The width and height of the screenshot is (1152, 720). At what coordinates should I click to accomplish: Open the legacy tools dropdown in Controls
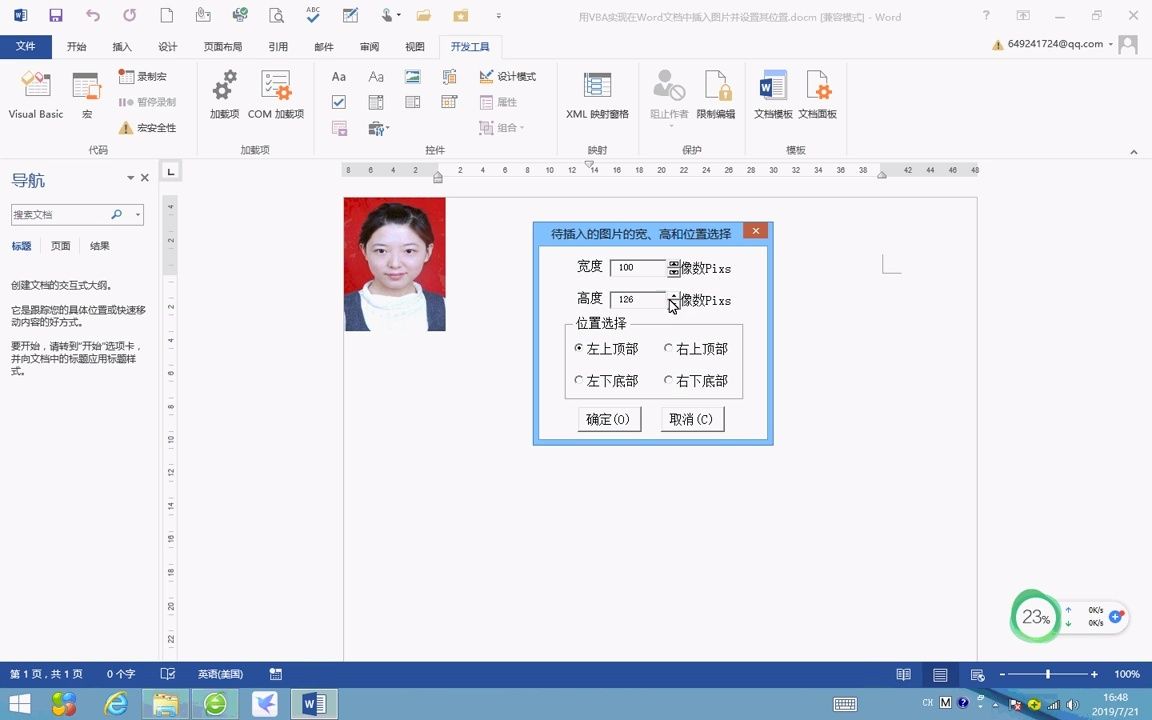click(379, 129)
